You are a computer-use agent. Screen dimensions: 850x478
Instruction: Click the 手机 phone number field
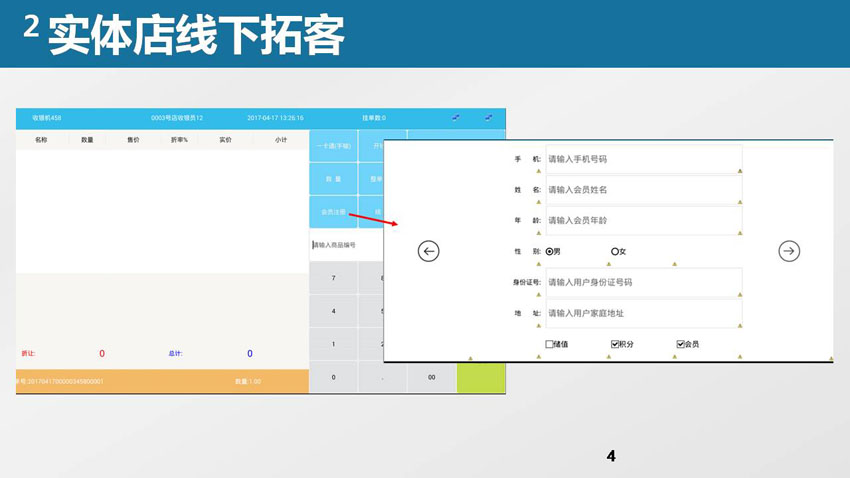643,159
